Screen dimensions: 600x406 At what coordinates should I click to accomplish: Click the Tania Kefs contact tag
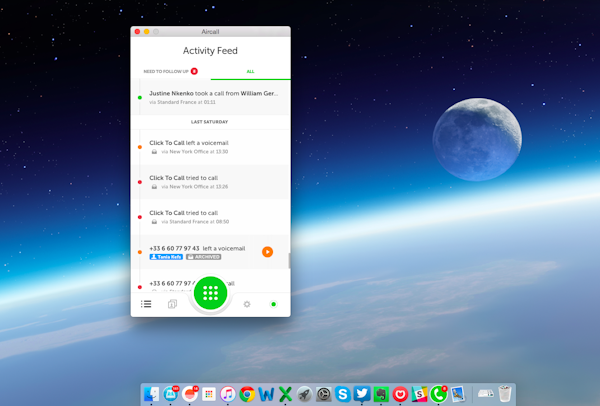click(x=166, y=257)
